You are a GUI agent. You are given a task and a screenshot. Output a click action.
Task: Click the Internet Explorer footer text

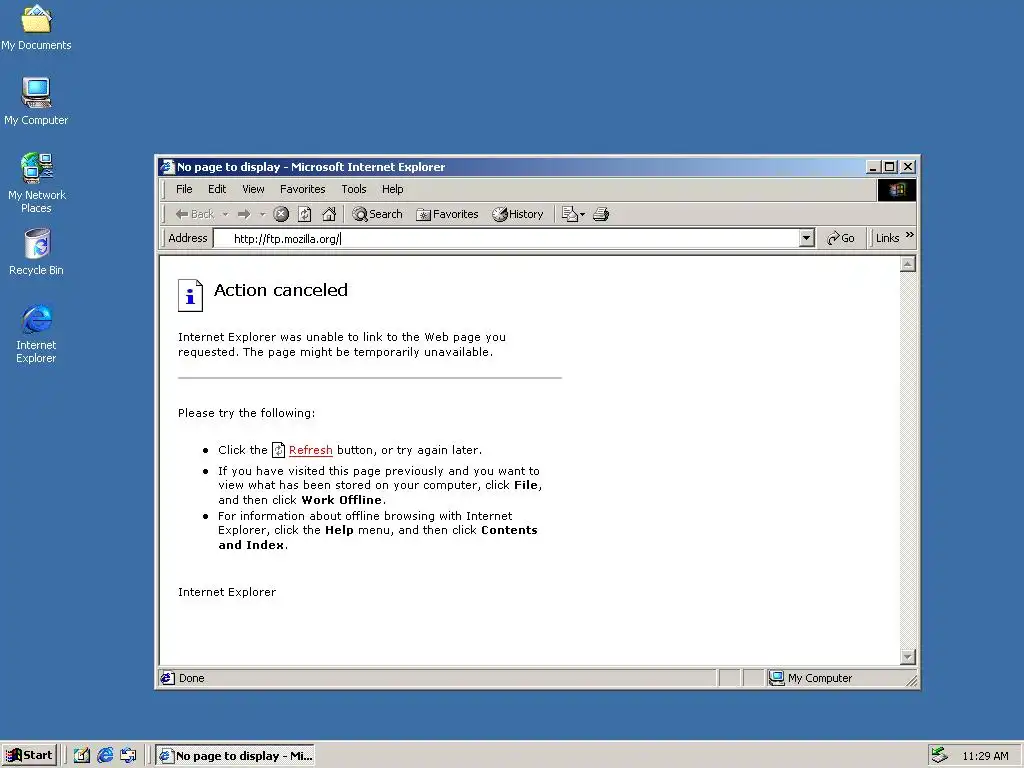(x=227, y=592)
